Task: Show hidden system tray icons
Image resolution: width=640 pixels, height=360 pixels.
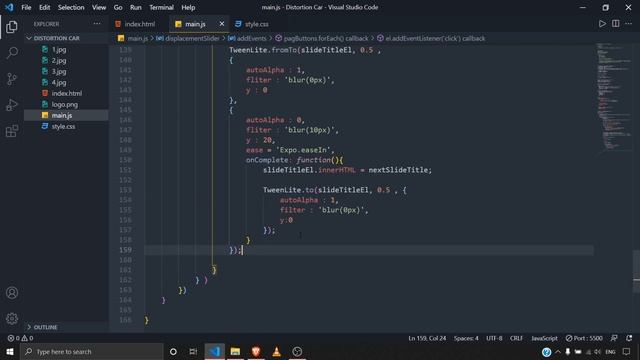Action: coord(558,351)
